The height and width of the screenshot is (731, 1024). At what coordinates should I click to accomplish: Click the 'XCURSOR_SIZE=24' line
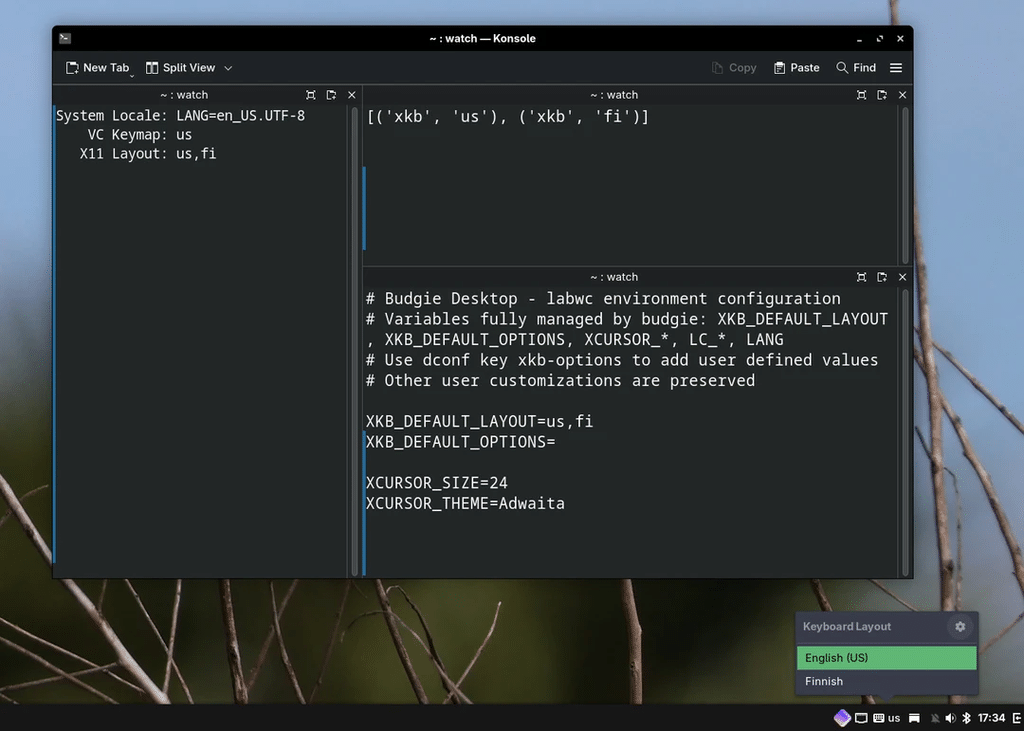pyautogui.click(x=436, y=483)
